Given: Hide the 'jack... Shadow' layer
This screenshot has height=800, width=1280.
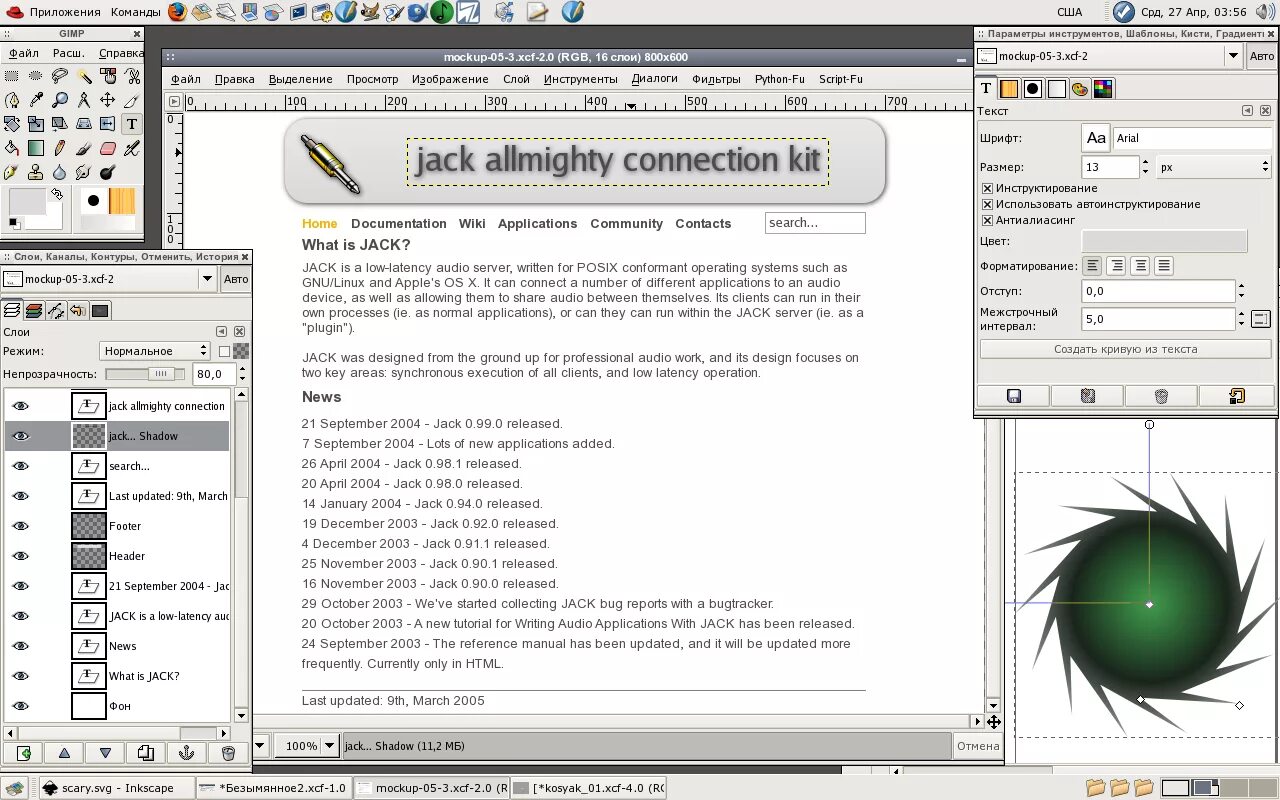Looking at the screenshot, I should (20, 436).
